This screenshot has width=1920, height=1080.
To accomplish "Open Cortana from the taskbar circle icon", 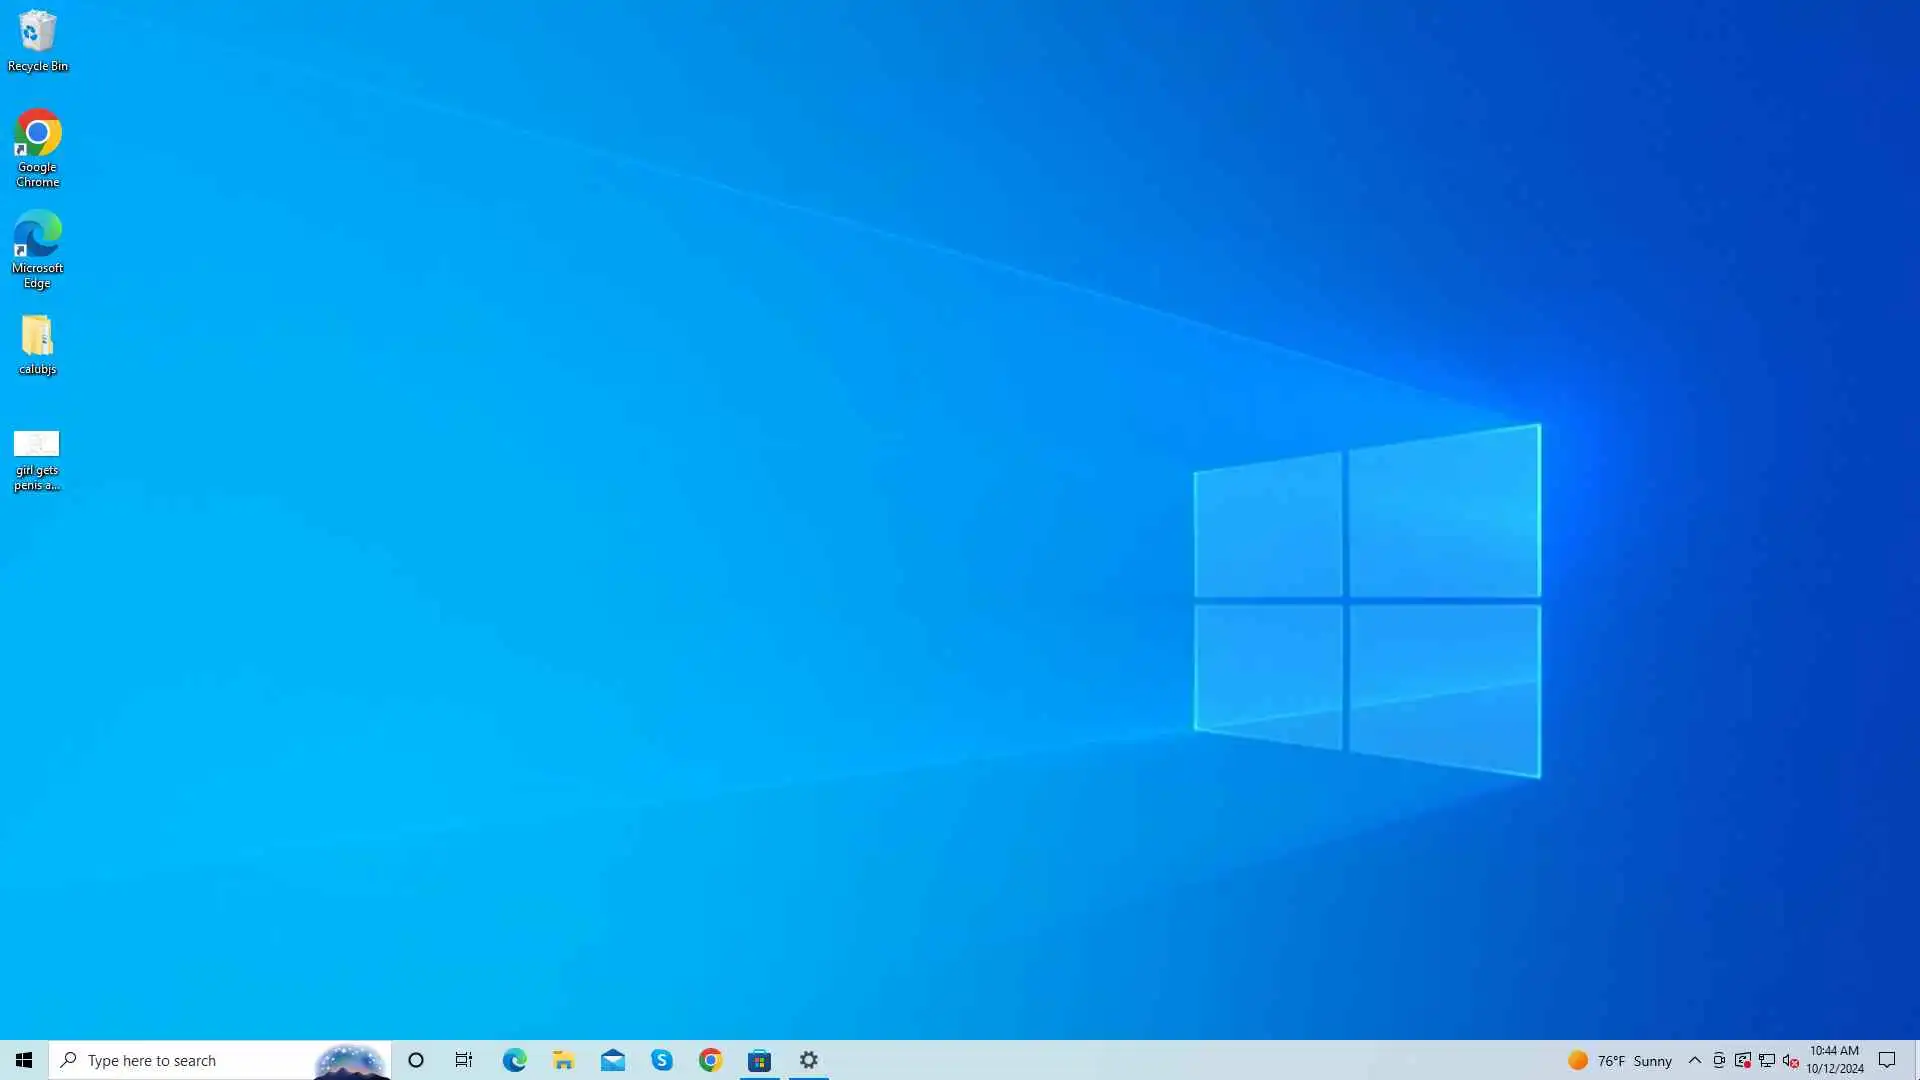I will (416, 1060).
